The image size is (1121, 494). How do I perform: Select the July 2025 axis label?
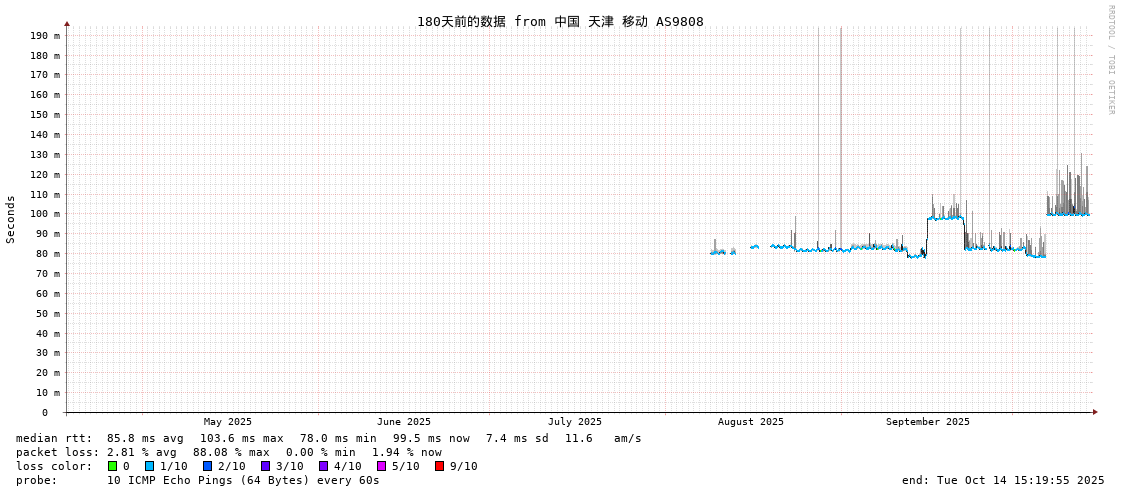point(575,422)
